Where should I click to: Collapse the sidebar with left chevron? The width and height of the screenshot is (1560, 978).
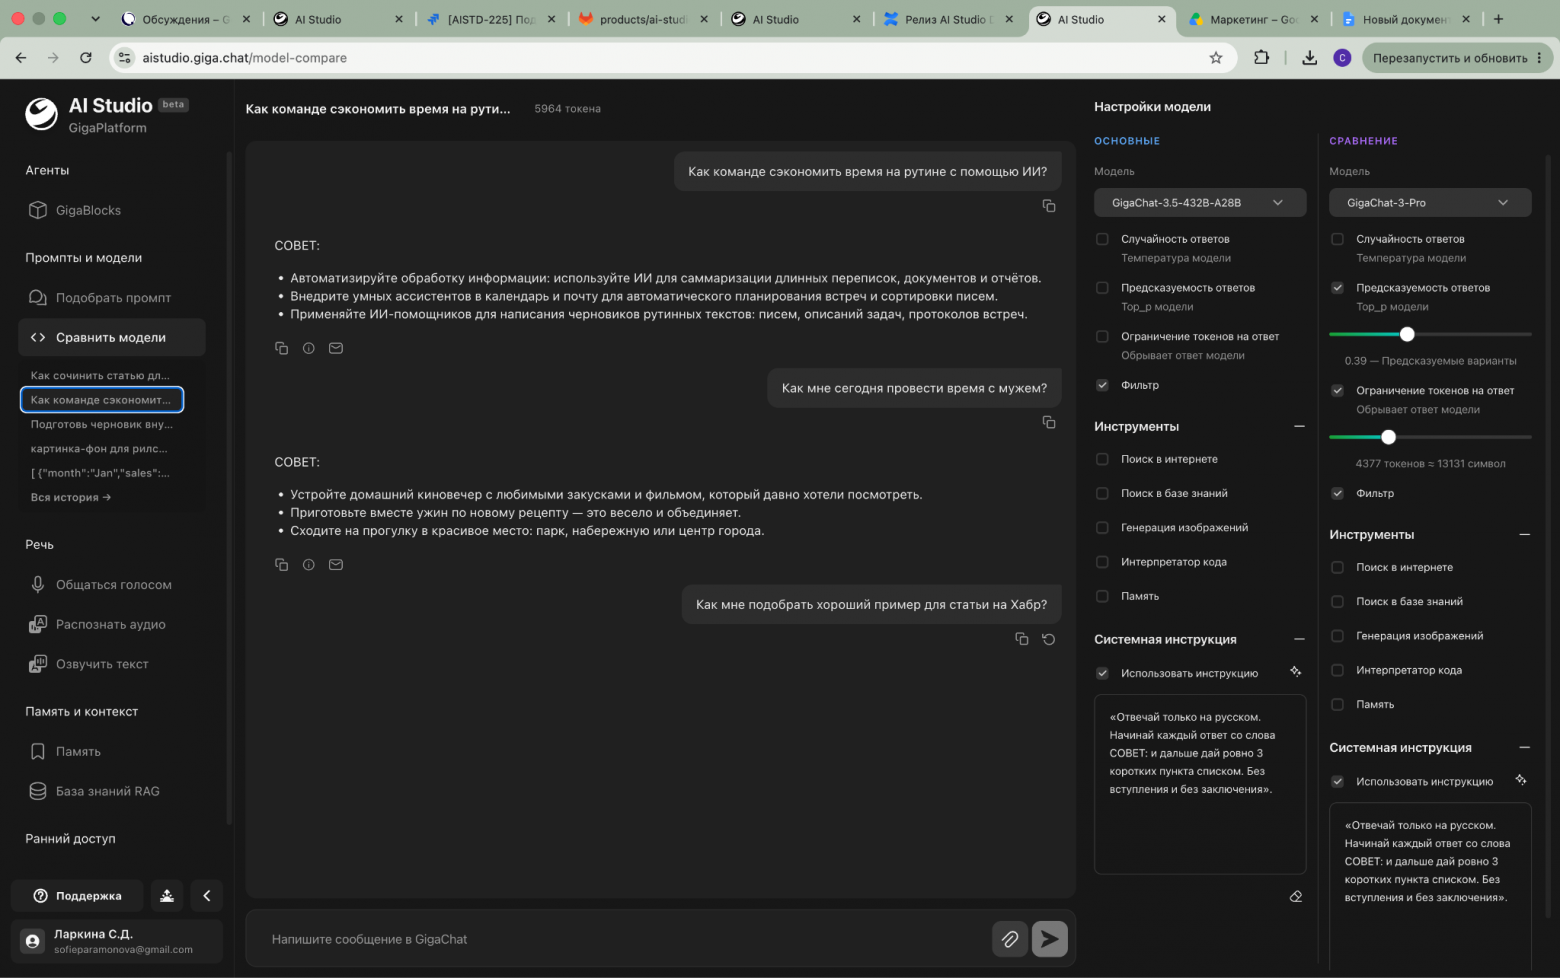tap(207, 896)
